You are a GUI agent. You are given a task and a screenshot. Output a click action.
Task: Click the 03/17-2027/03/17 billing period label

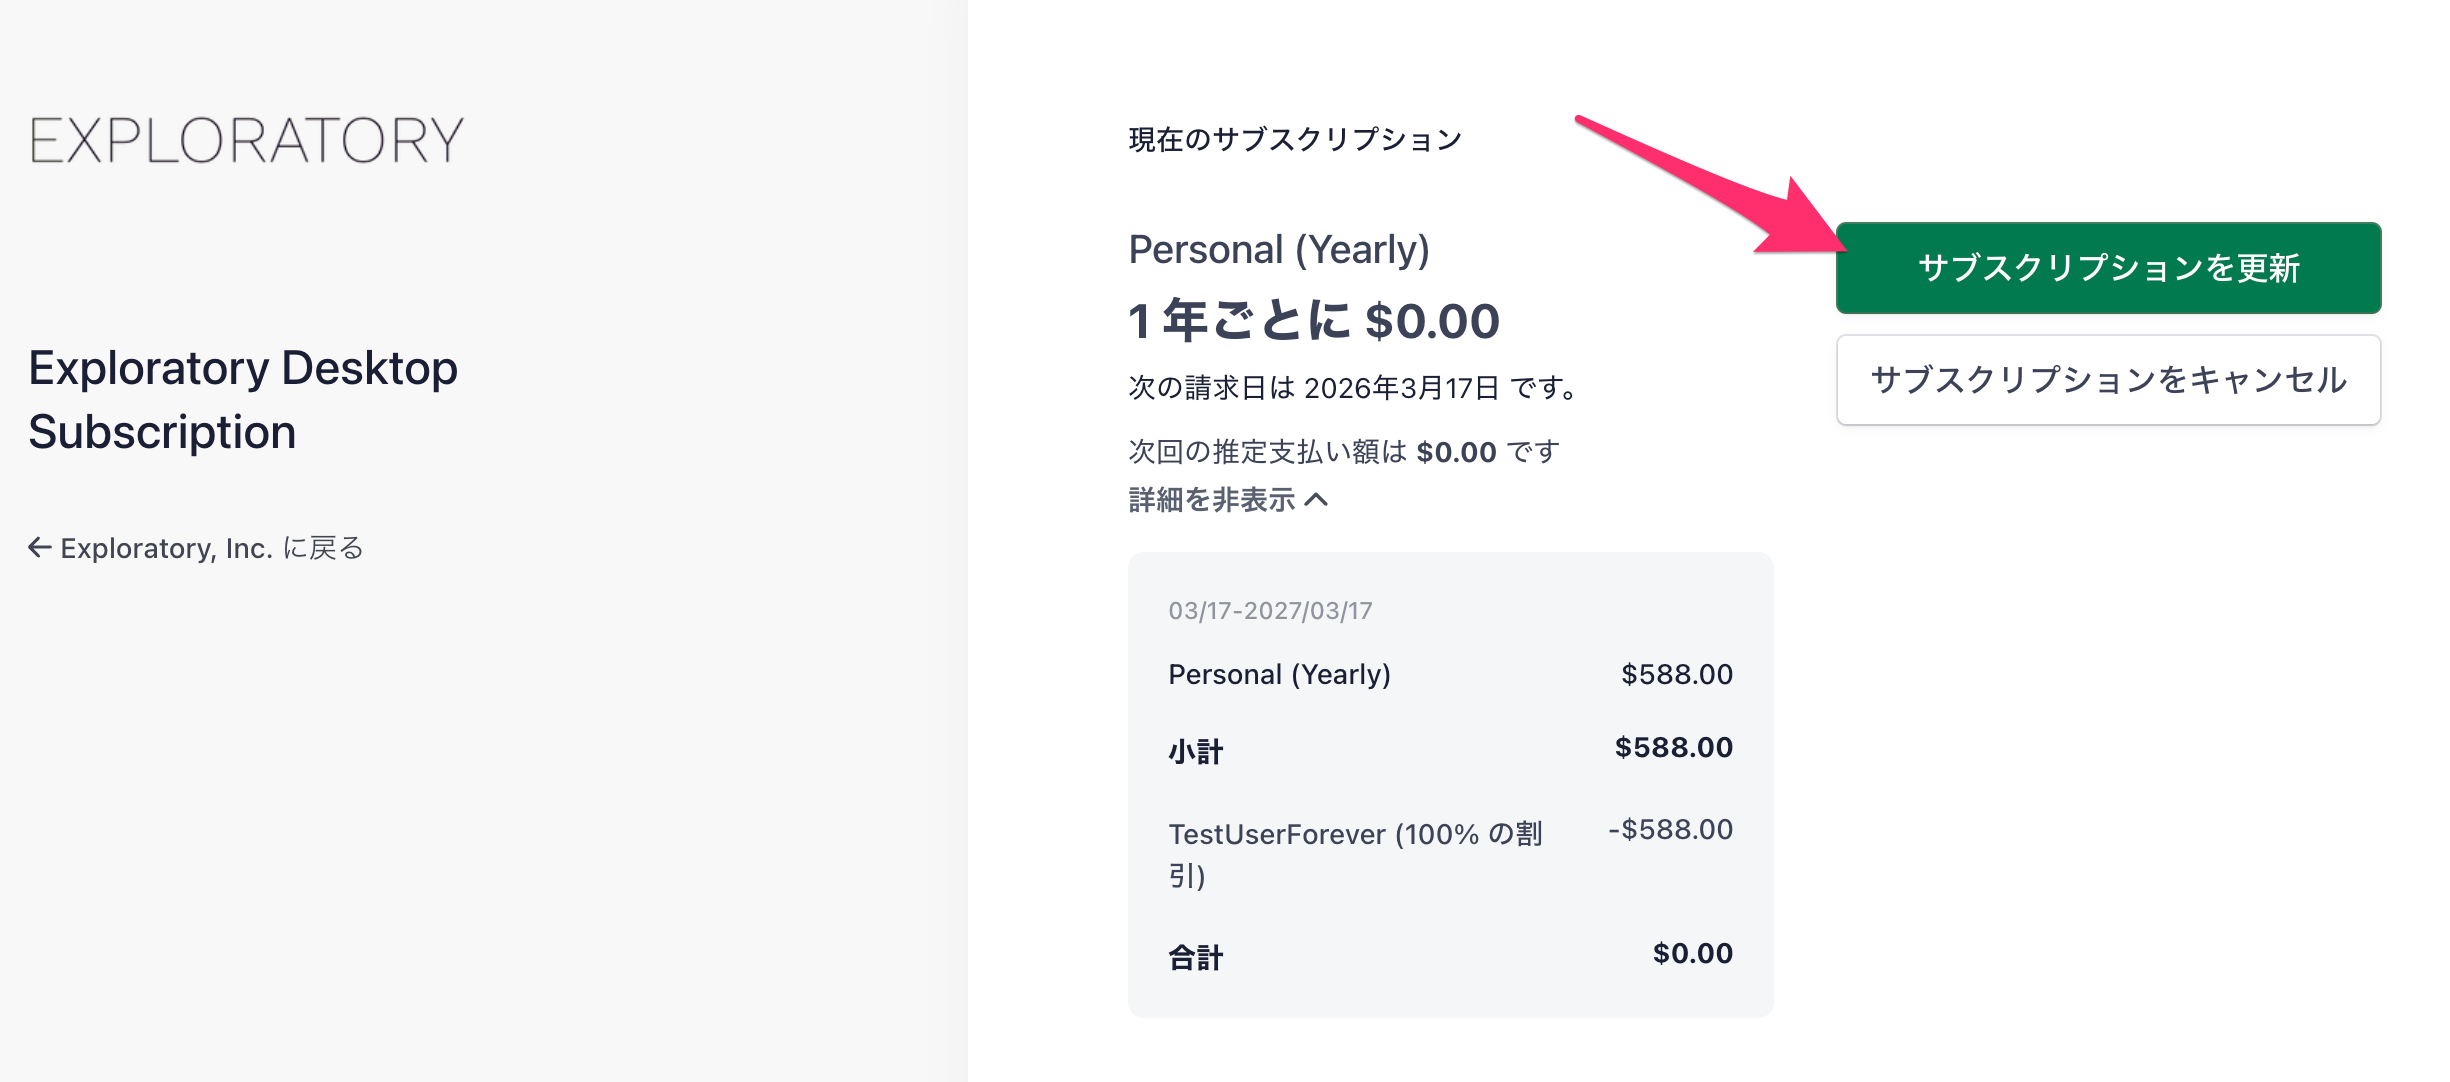pos(1270,611)
